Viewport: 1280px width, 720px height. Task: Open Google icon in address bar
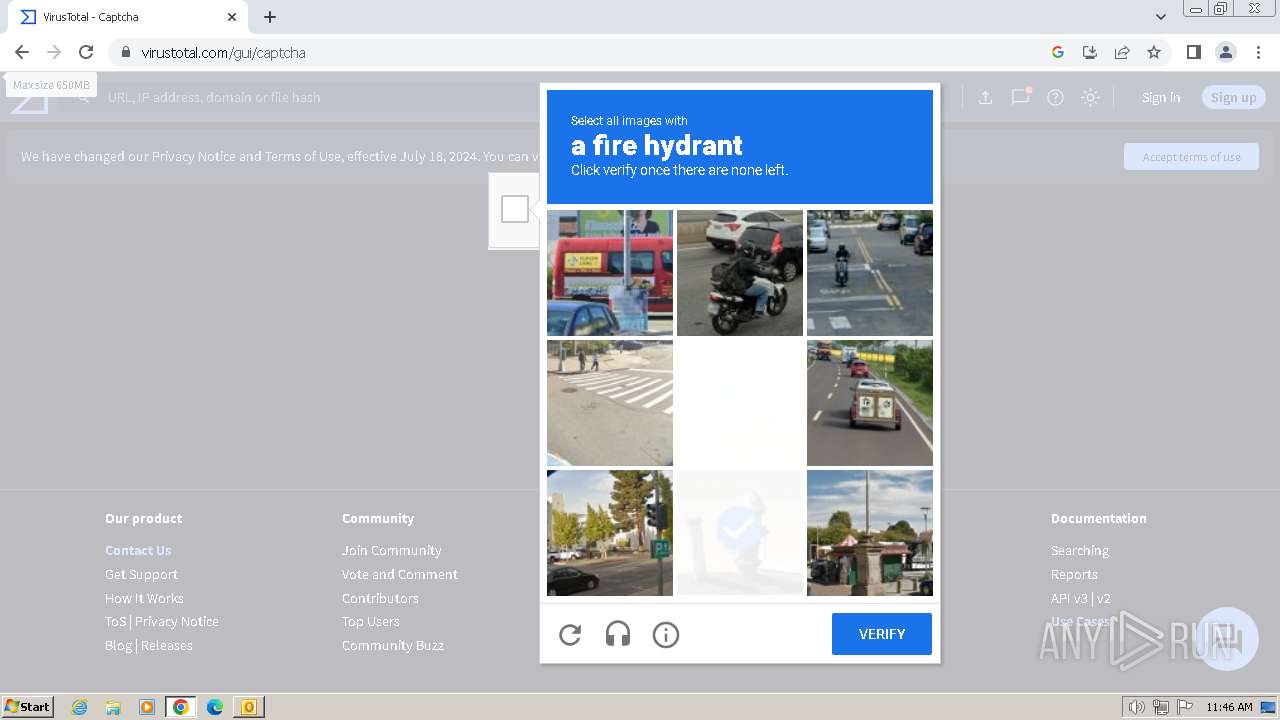[x=1058, y=52]
